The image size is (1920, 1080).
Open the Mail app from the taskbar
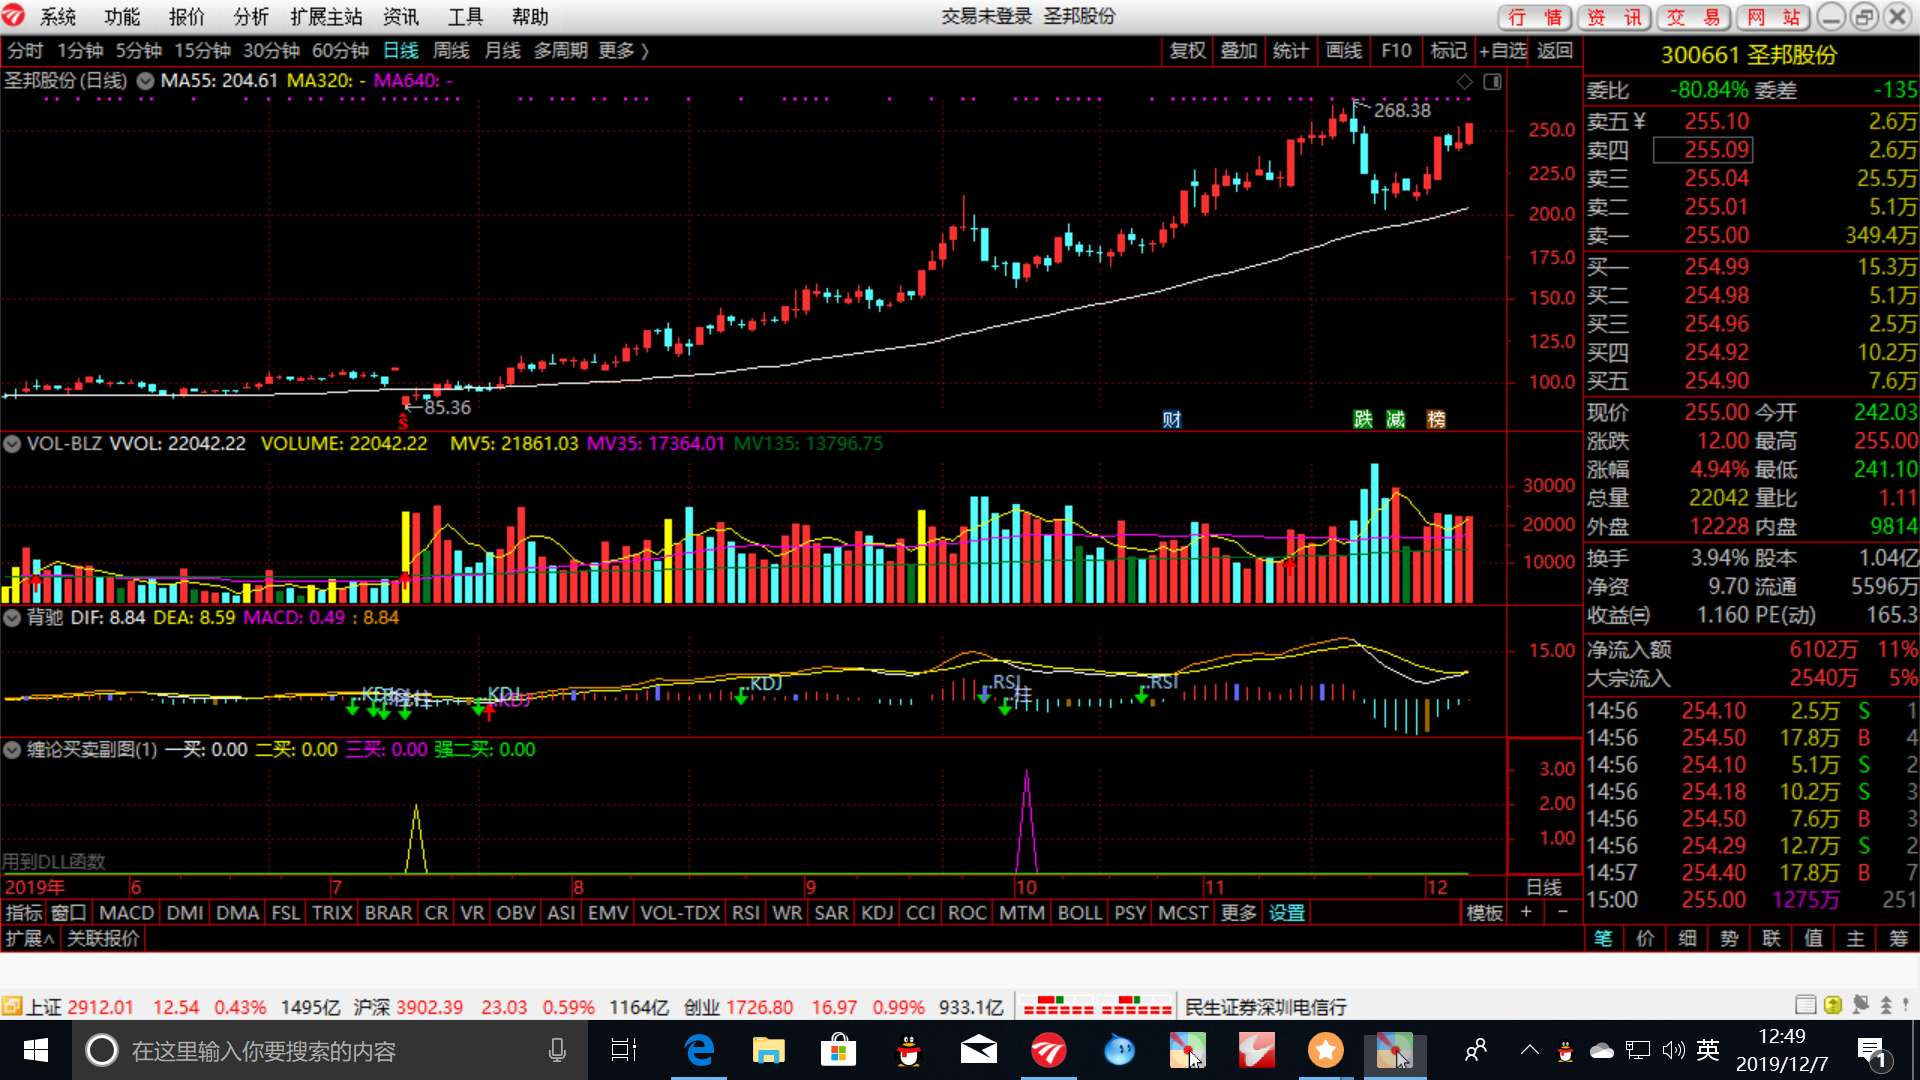click(x=978, y=1050)
